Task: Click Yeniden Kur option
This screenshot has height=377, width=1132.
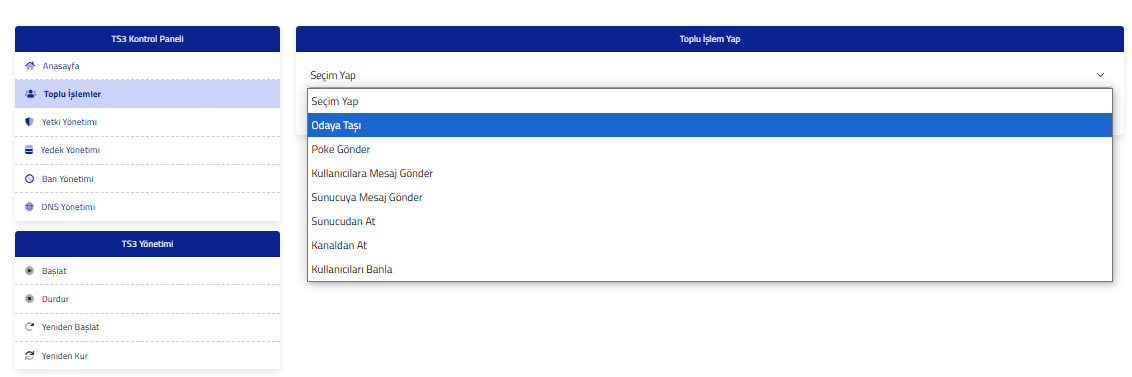Action: 147,356
